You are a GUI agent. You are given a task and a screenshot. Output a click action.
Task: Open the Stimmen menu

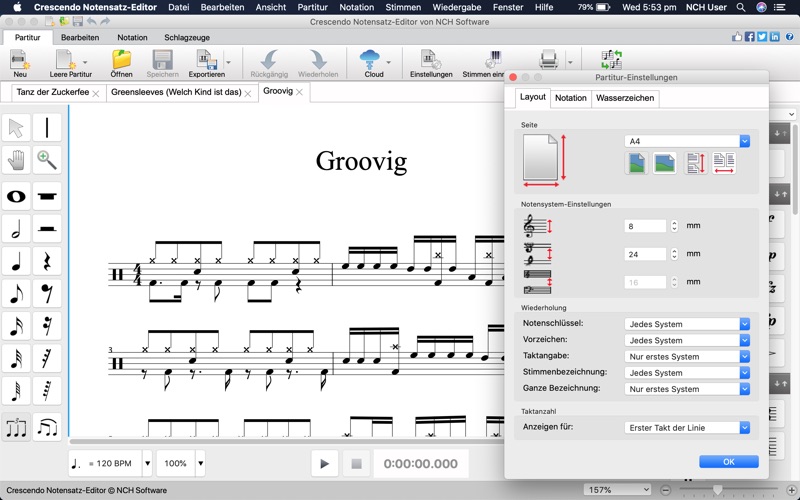coord(403,7)
